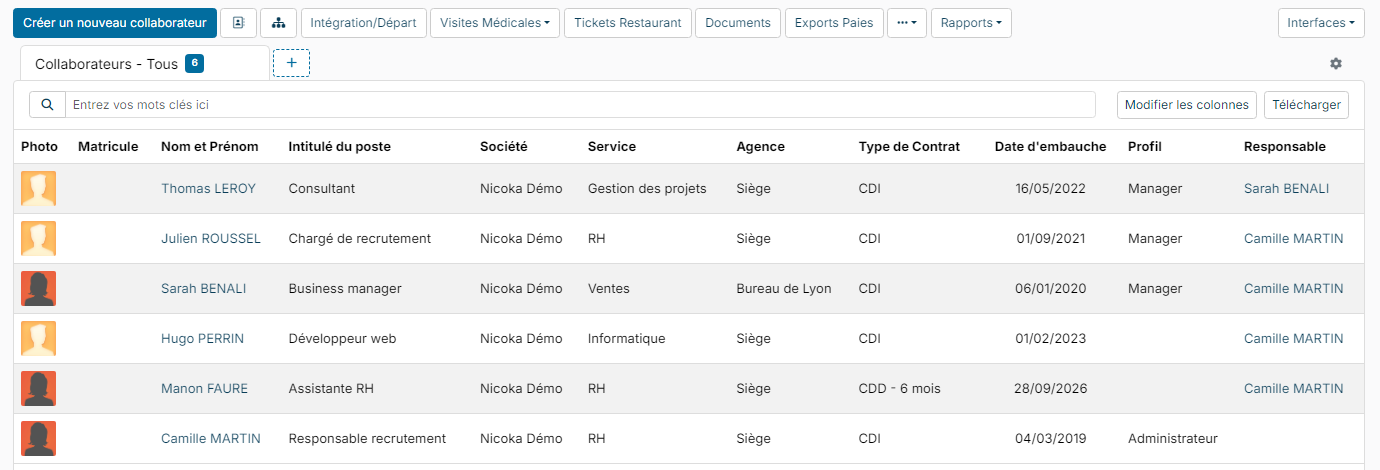The height and width of the screenshot is (470, 1380).
Task: Open the Interfaces dropdown
Action: click(x=1321, y=23)
